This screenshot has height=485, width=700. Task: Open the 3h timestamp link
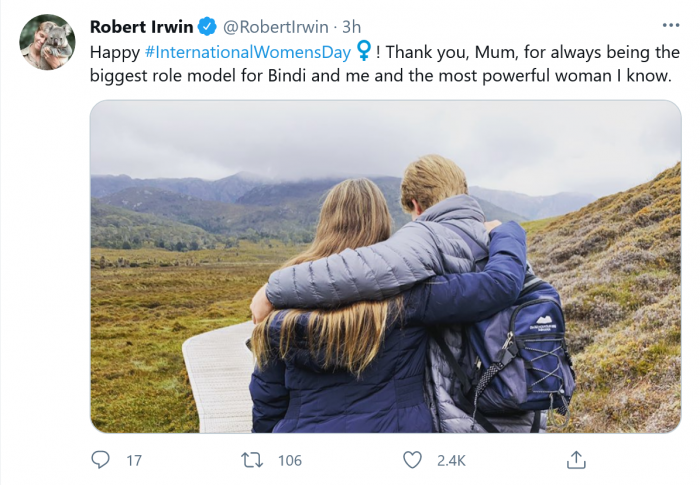point(348,25)
